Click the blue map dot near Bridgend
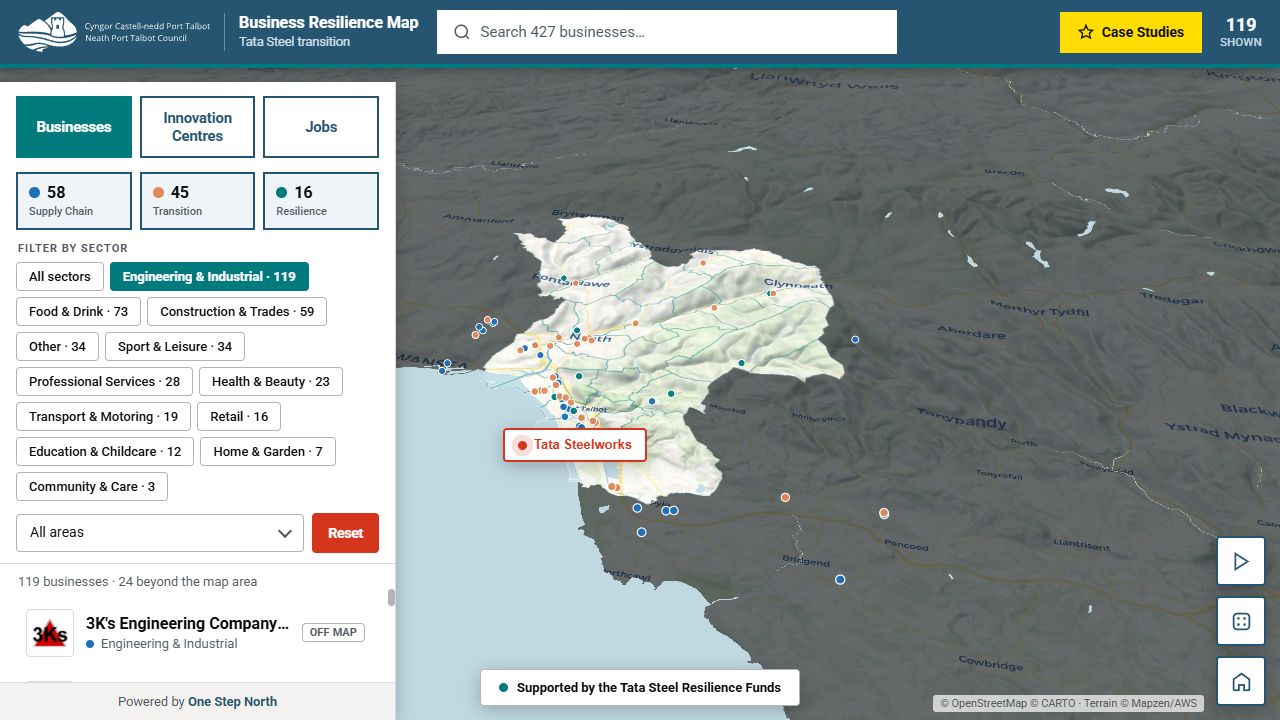This screenshot has height=720, width=1280. tap(840, 579)
